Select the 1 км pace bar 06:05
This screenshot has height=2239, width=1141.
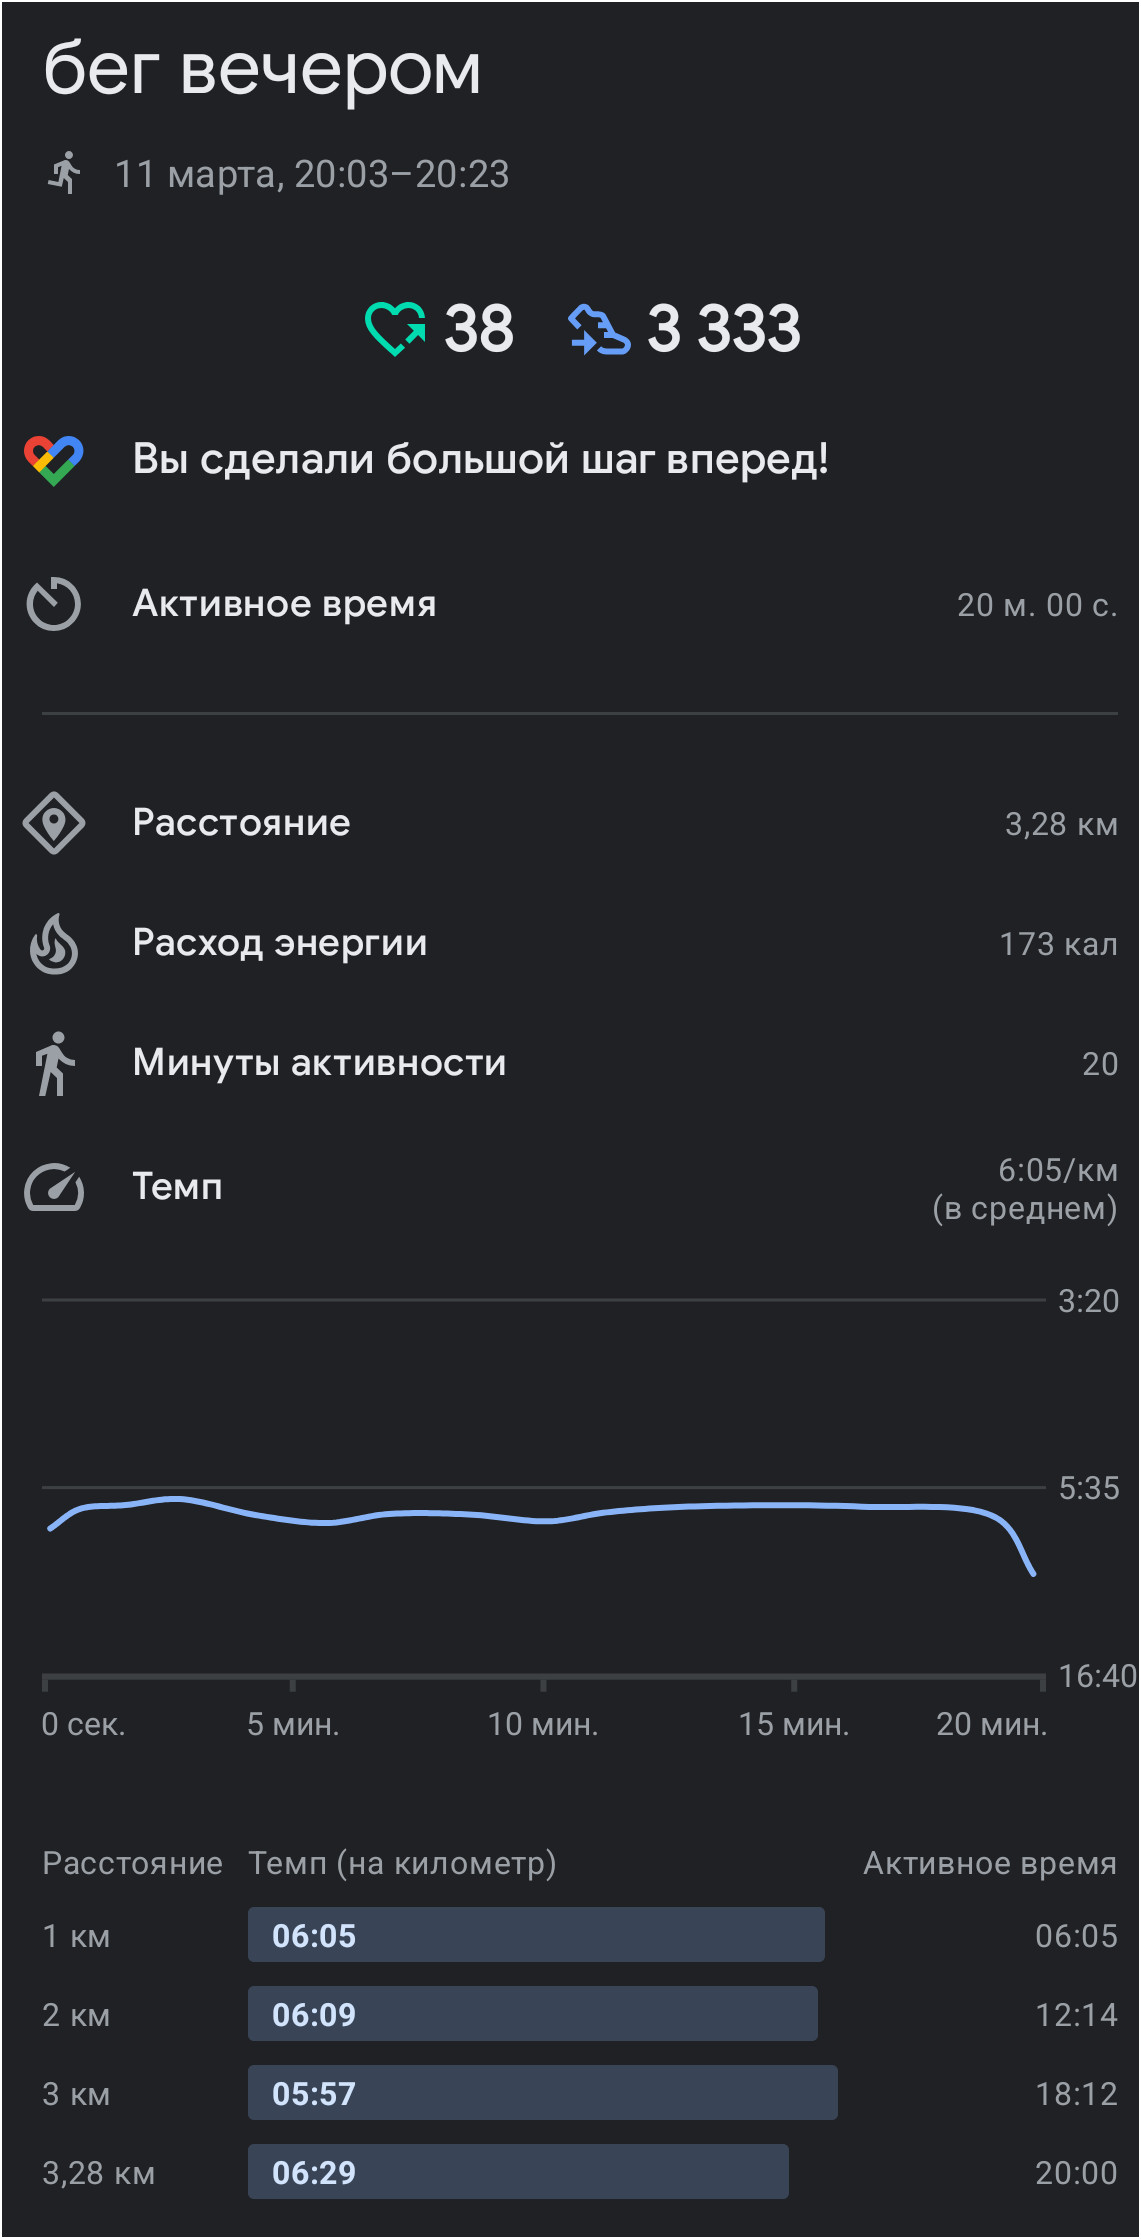point(536,1935)
